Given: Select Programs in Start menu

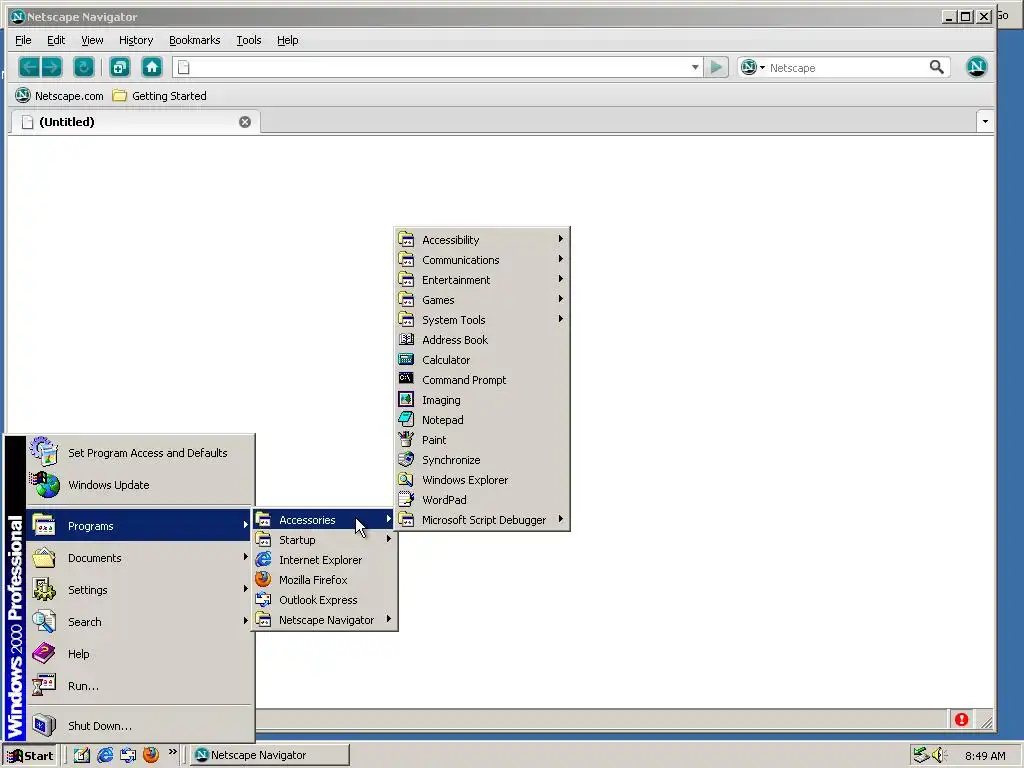Looking at the screenshot, I should coord(140,526).
